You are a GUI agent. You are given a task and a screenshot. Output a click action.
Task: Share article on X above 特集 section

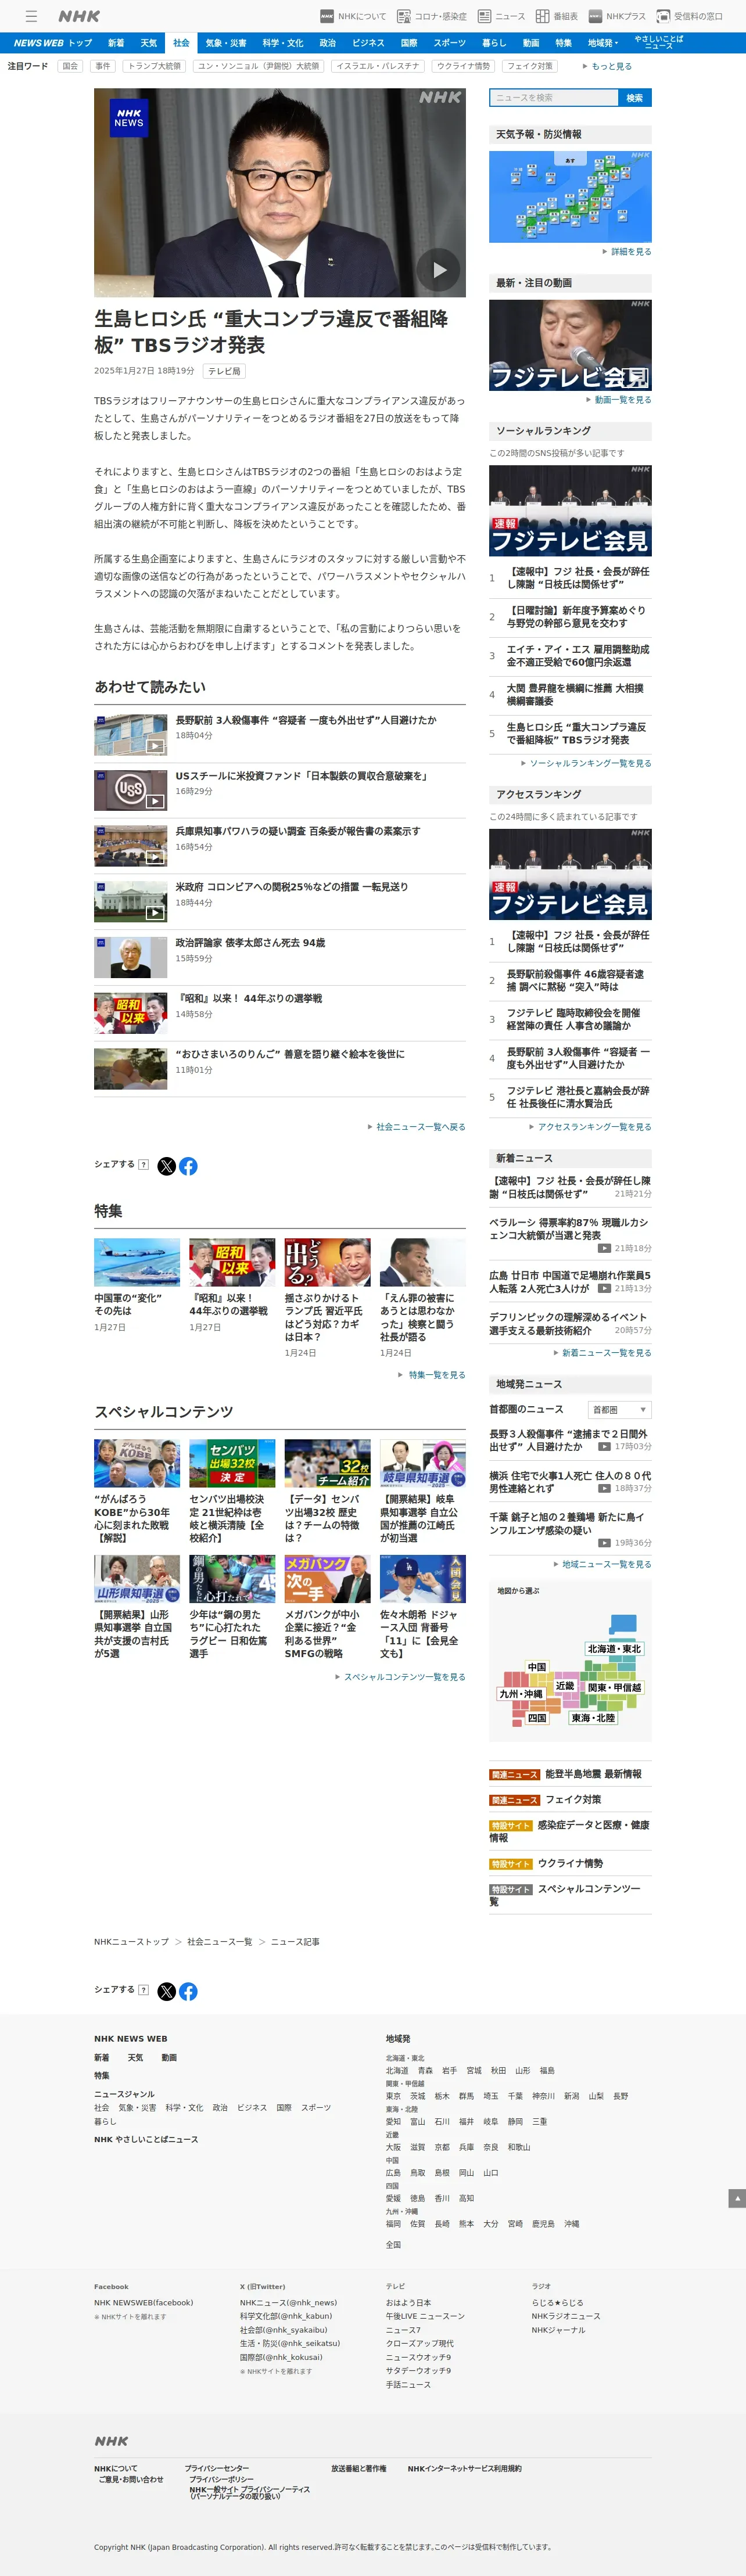[x=167, y=1166]
